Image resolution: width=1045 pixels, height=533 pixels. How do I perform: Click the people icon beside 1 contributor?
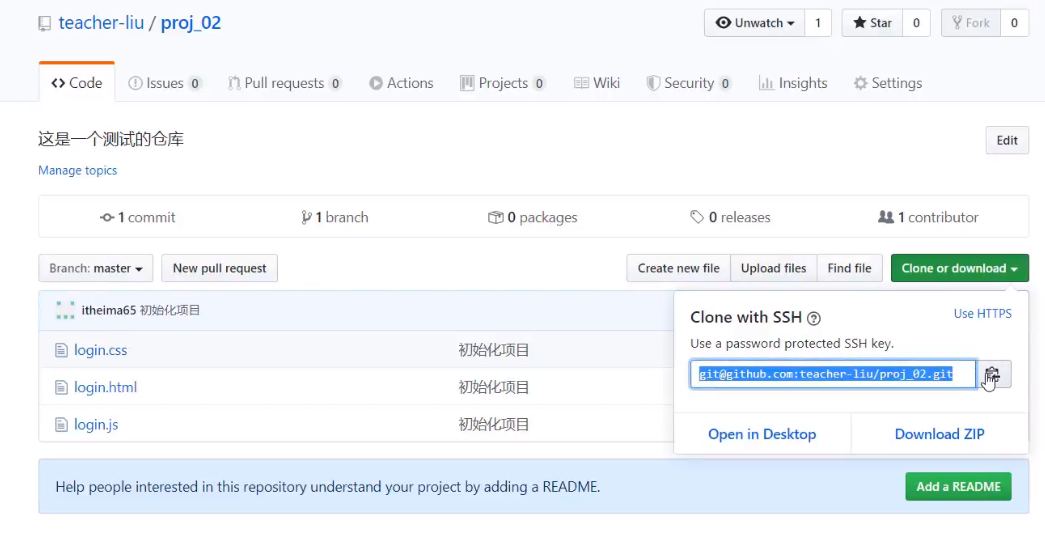886,217
